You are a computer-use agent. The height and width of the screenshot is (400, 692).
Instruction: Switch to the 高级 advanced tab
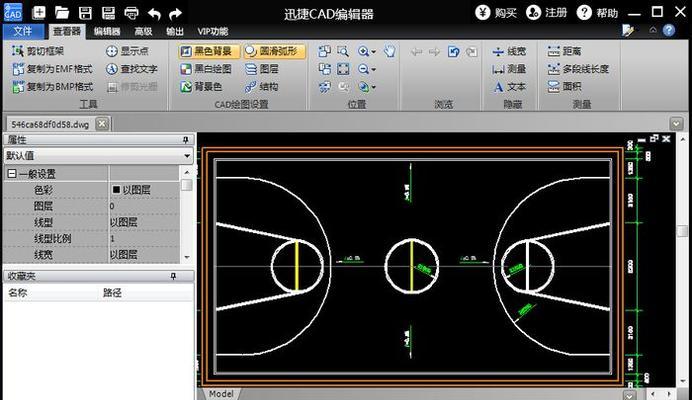(143, 31)
